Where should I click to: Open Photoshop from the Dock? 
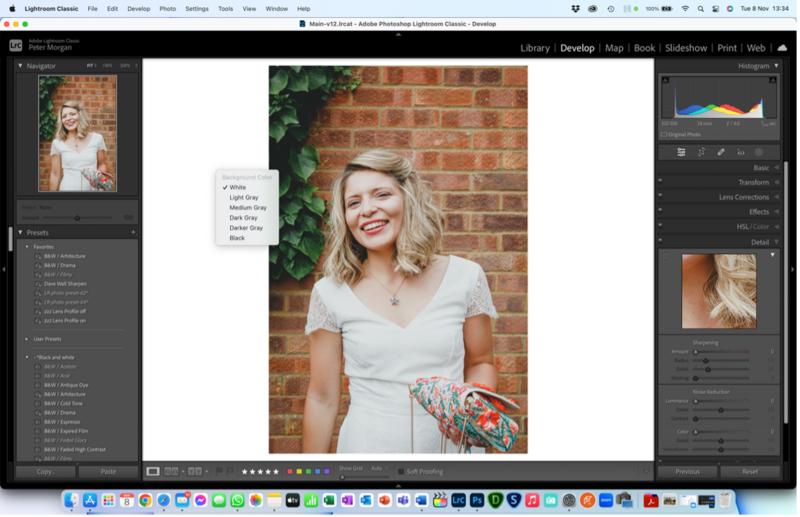(x=477, y=501)
